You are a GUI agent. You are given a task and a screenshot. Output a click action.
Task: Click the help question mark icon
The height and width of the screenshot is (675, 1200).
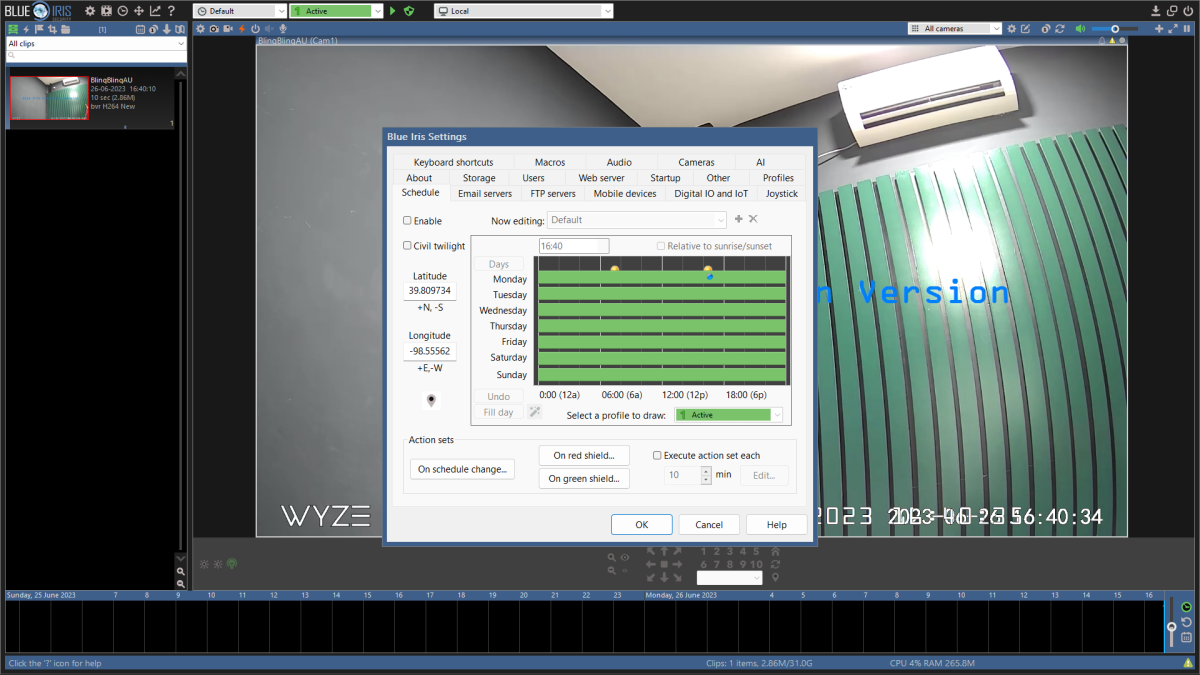tap(171, 10)
